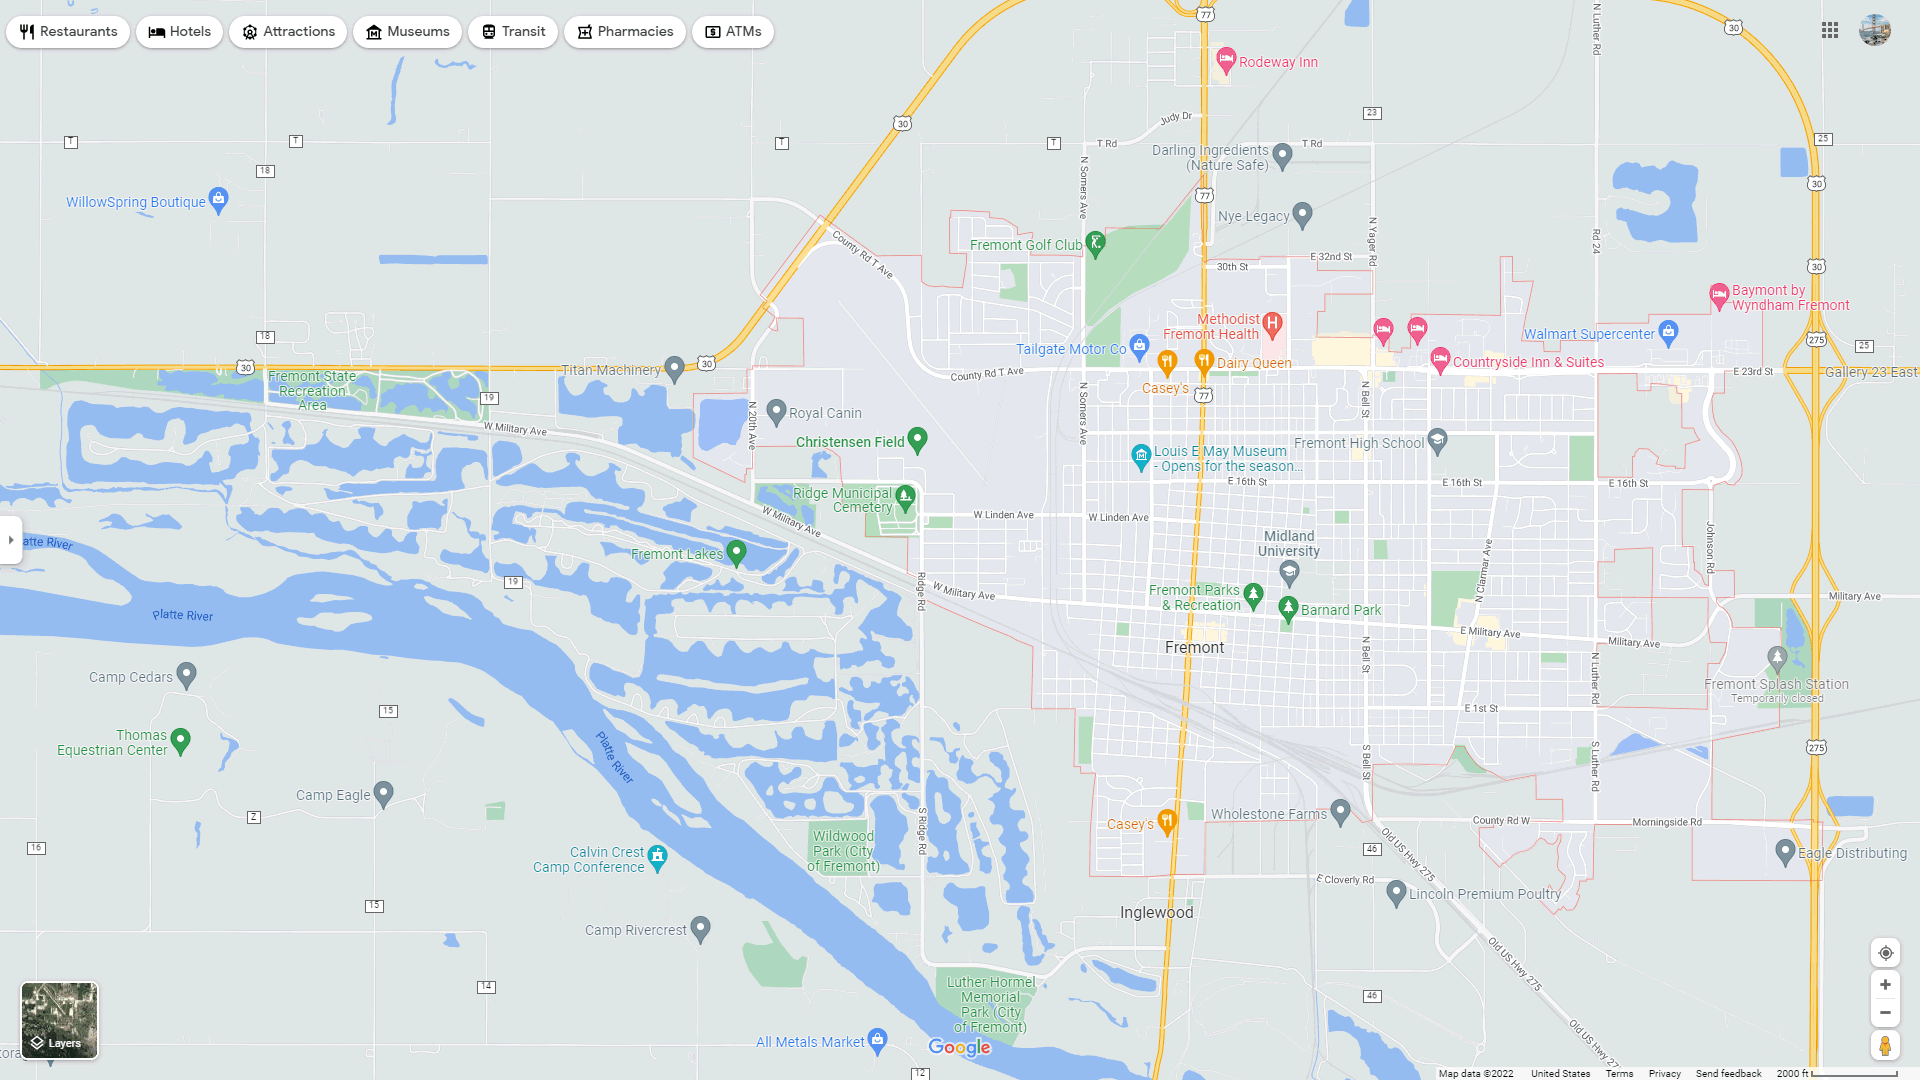Zoom out using the minus control
1920x1080 pixels.
tap(1886, 1011)
